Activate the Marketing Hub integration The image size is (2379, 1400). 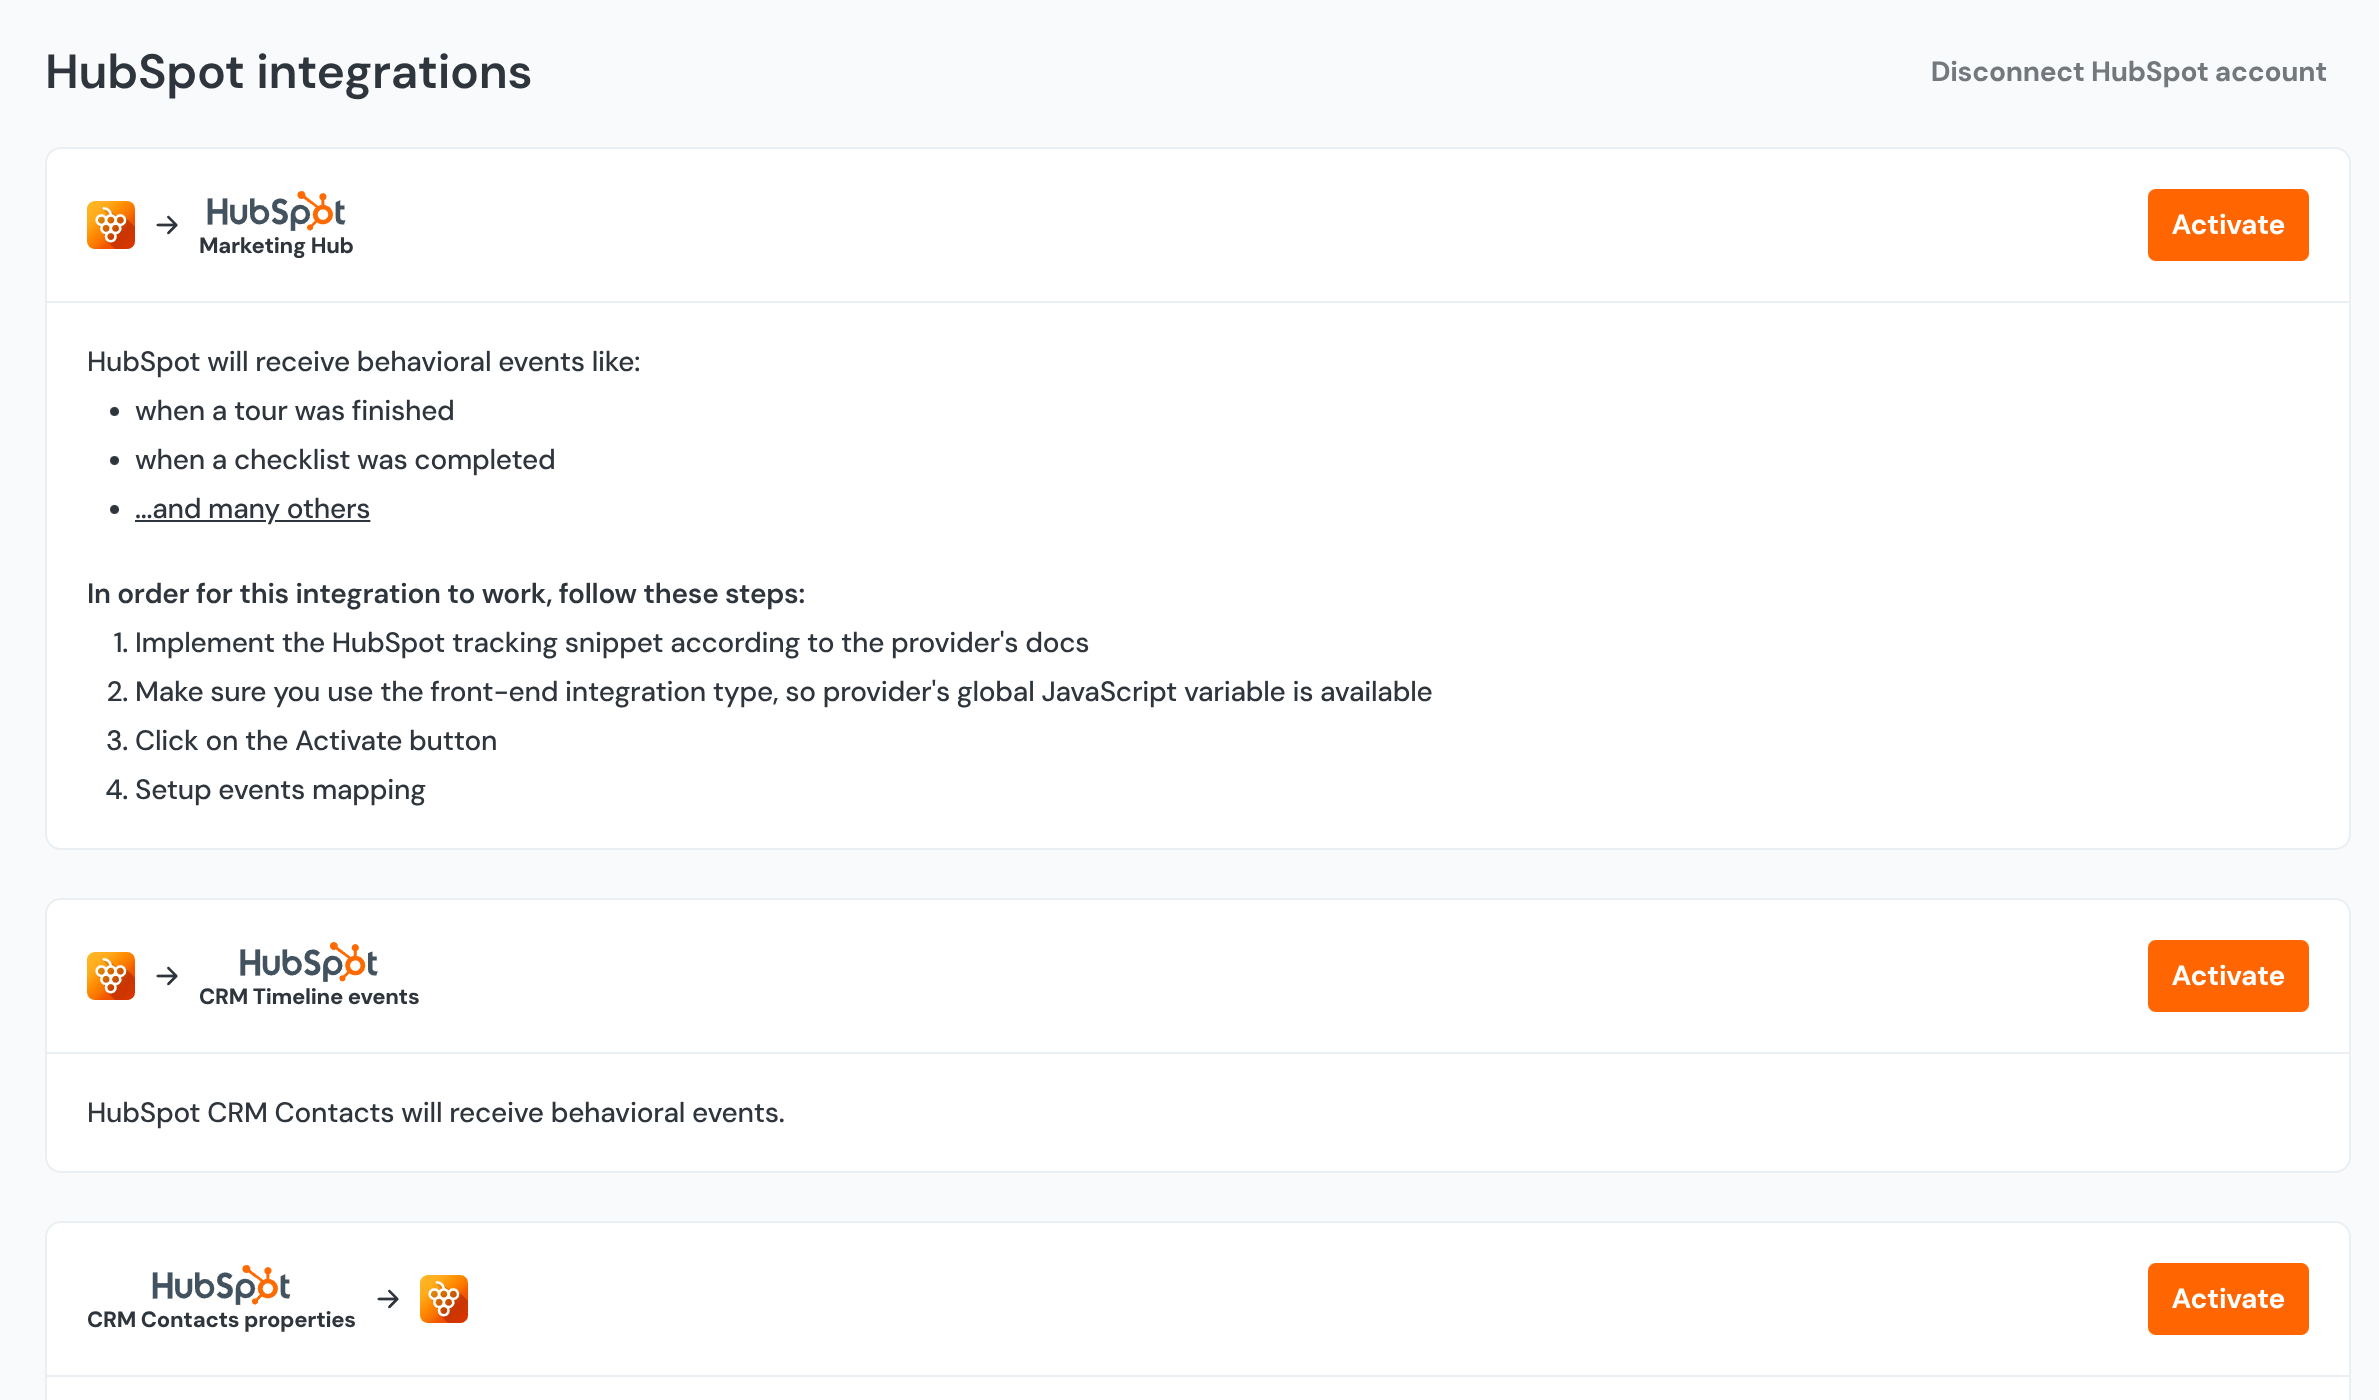(x=2227, y=225)
